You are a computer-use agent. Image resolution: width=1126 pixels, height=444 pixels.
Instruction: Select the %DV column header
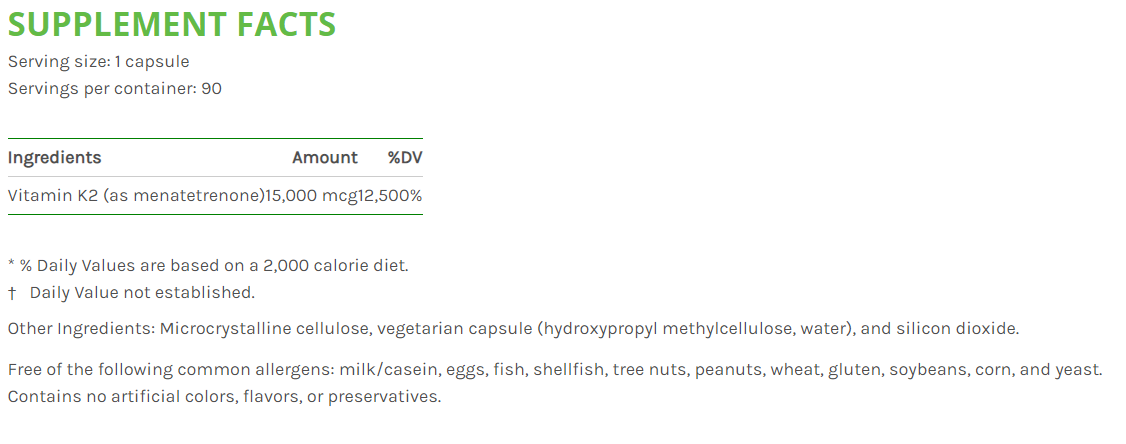(x=405, y=157)
